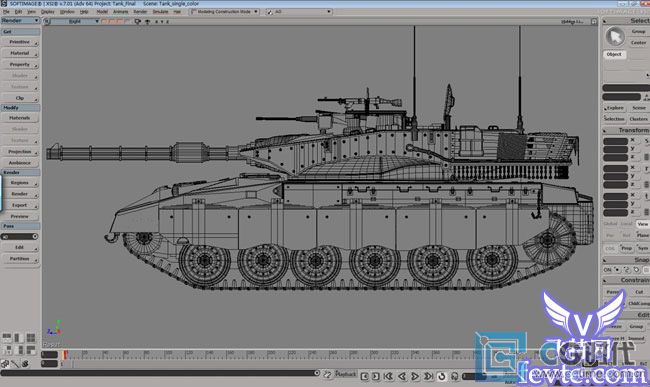Image resolution: width=650 pixels, height=387 pixels.
Task: Expand the Regions menu button
Action: pos(20,182)
